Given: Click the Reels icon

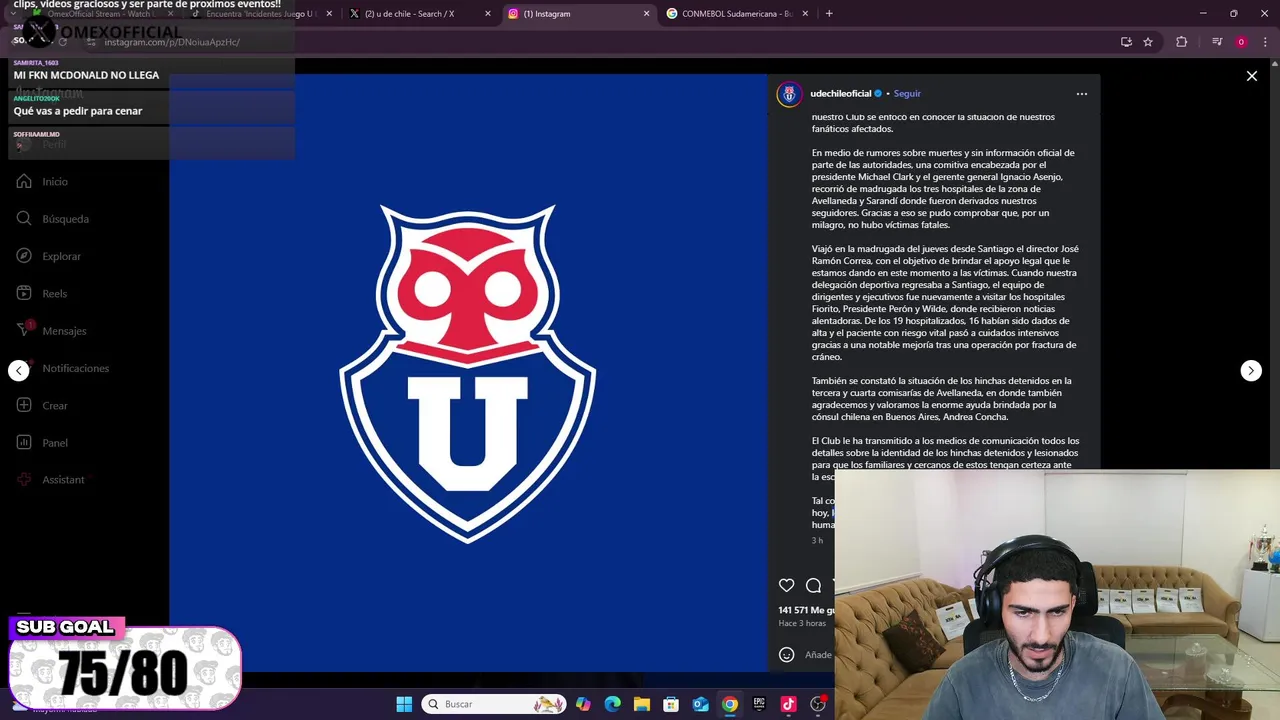Looking at the screenshot, I should (24, 294).
